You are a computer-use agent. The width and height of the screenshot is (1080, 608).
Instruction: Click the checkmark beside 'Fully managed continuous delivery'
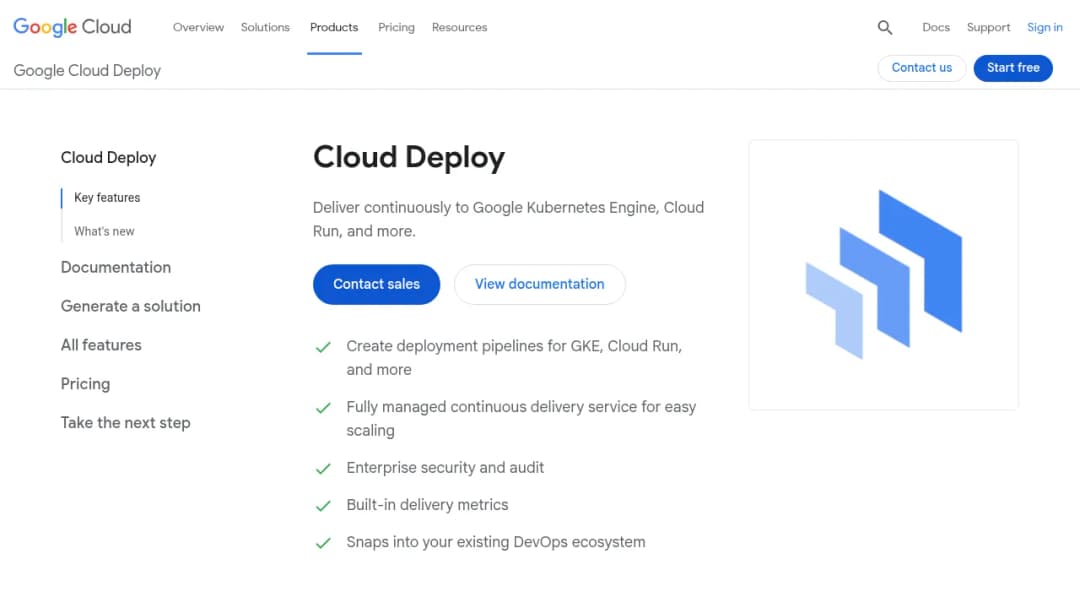(x=323, y=408)
